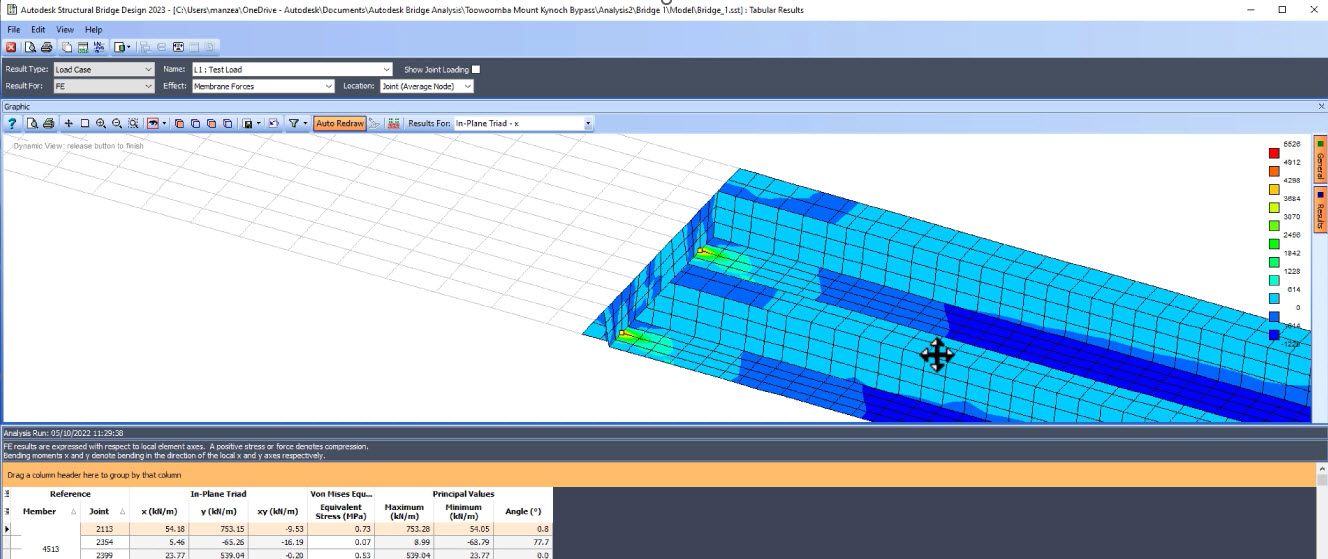This screenshot has height=559, width=1328.
Task: Open the Effect dropdown showing Membrane Forces
Action: (262, 86)
